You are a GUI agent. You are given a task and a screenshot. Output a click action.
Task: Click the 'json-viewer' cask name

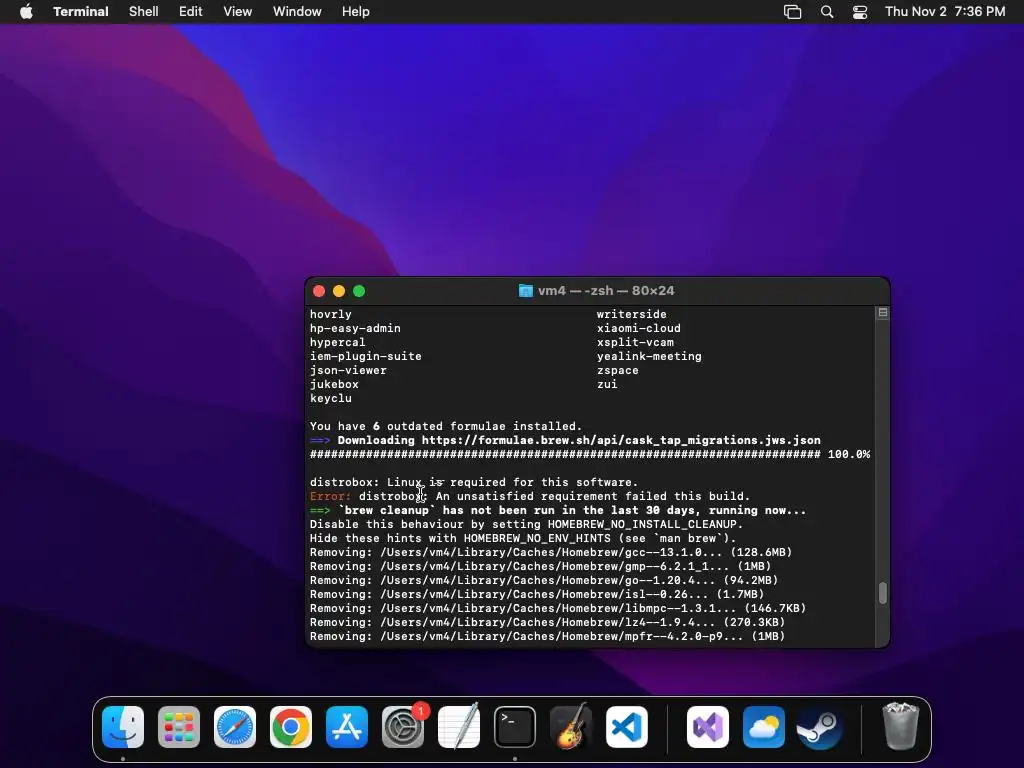coord(348,370)
